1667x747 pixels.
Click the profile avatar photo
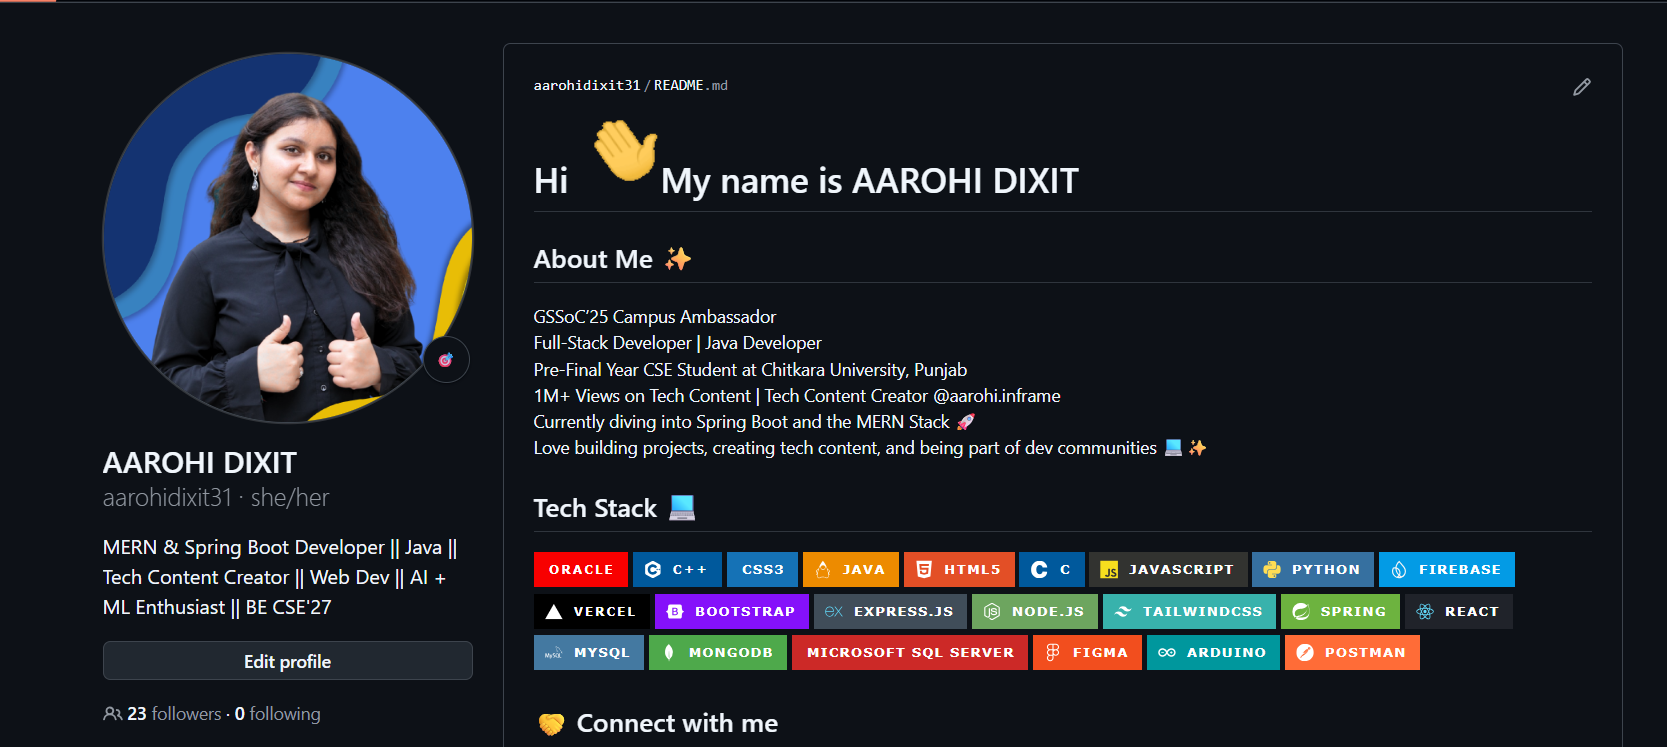288,238
